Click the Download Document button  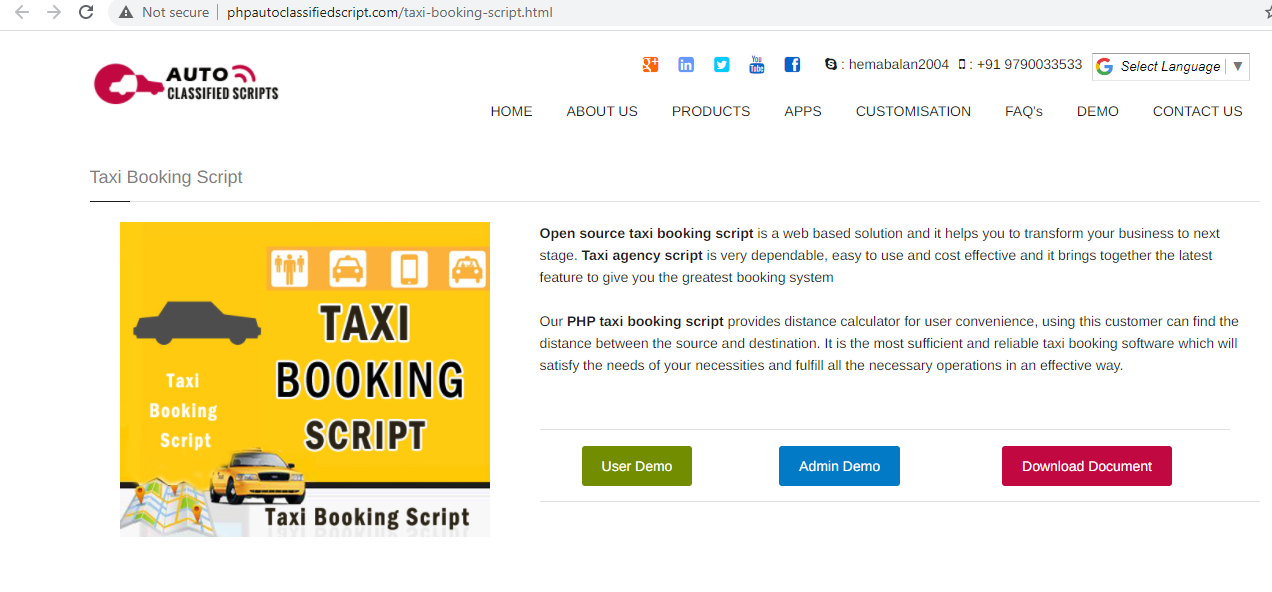pos(1086,466)
